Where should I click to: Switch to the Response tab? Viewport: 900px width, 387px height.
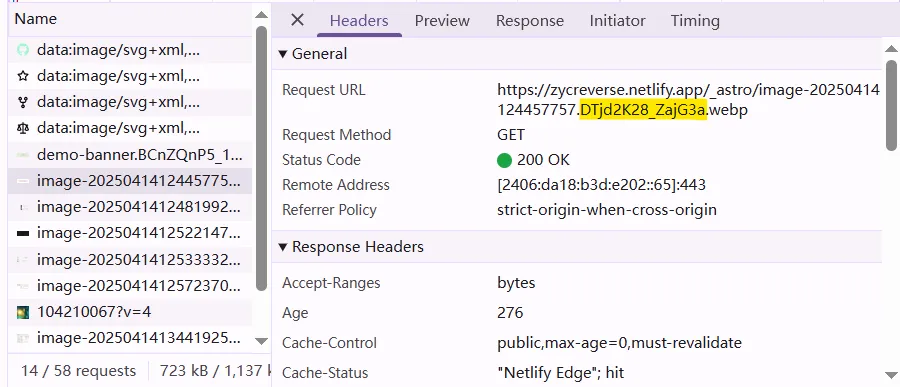(x=530, y=21)
